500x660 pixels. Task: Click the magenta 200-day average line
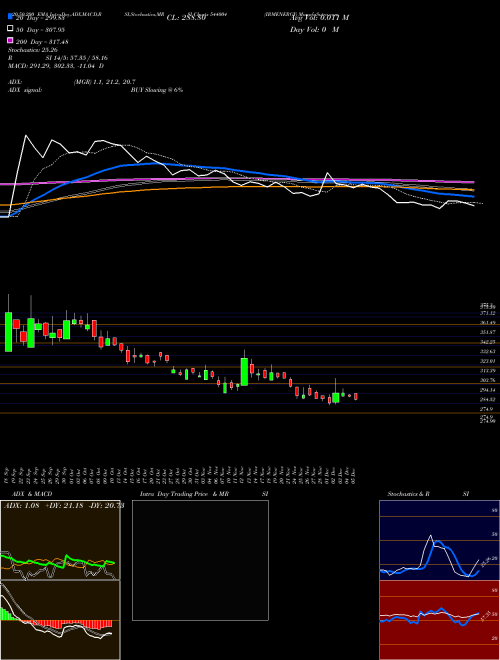(x=236, y=179)
